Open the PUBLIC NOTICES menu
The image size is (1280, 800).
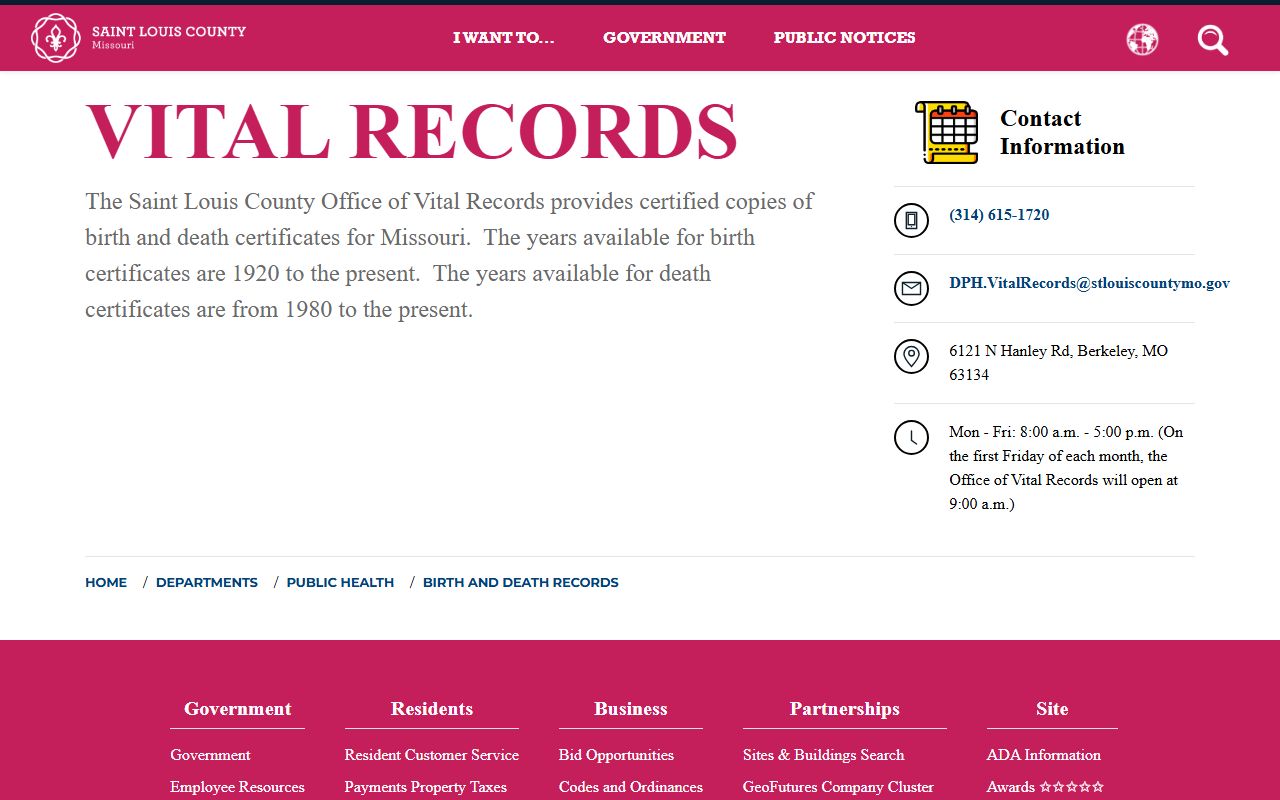click(844, 38)
